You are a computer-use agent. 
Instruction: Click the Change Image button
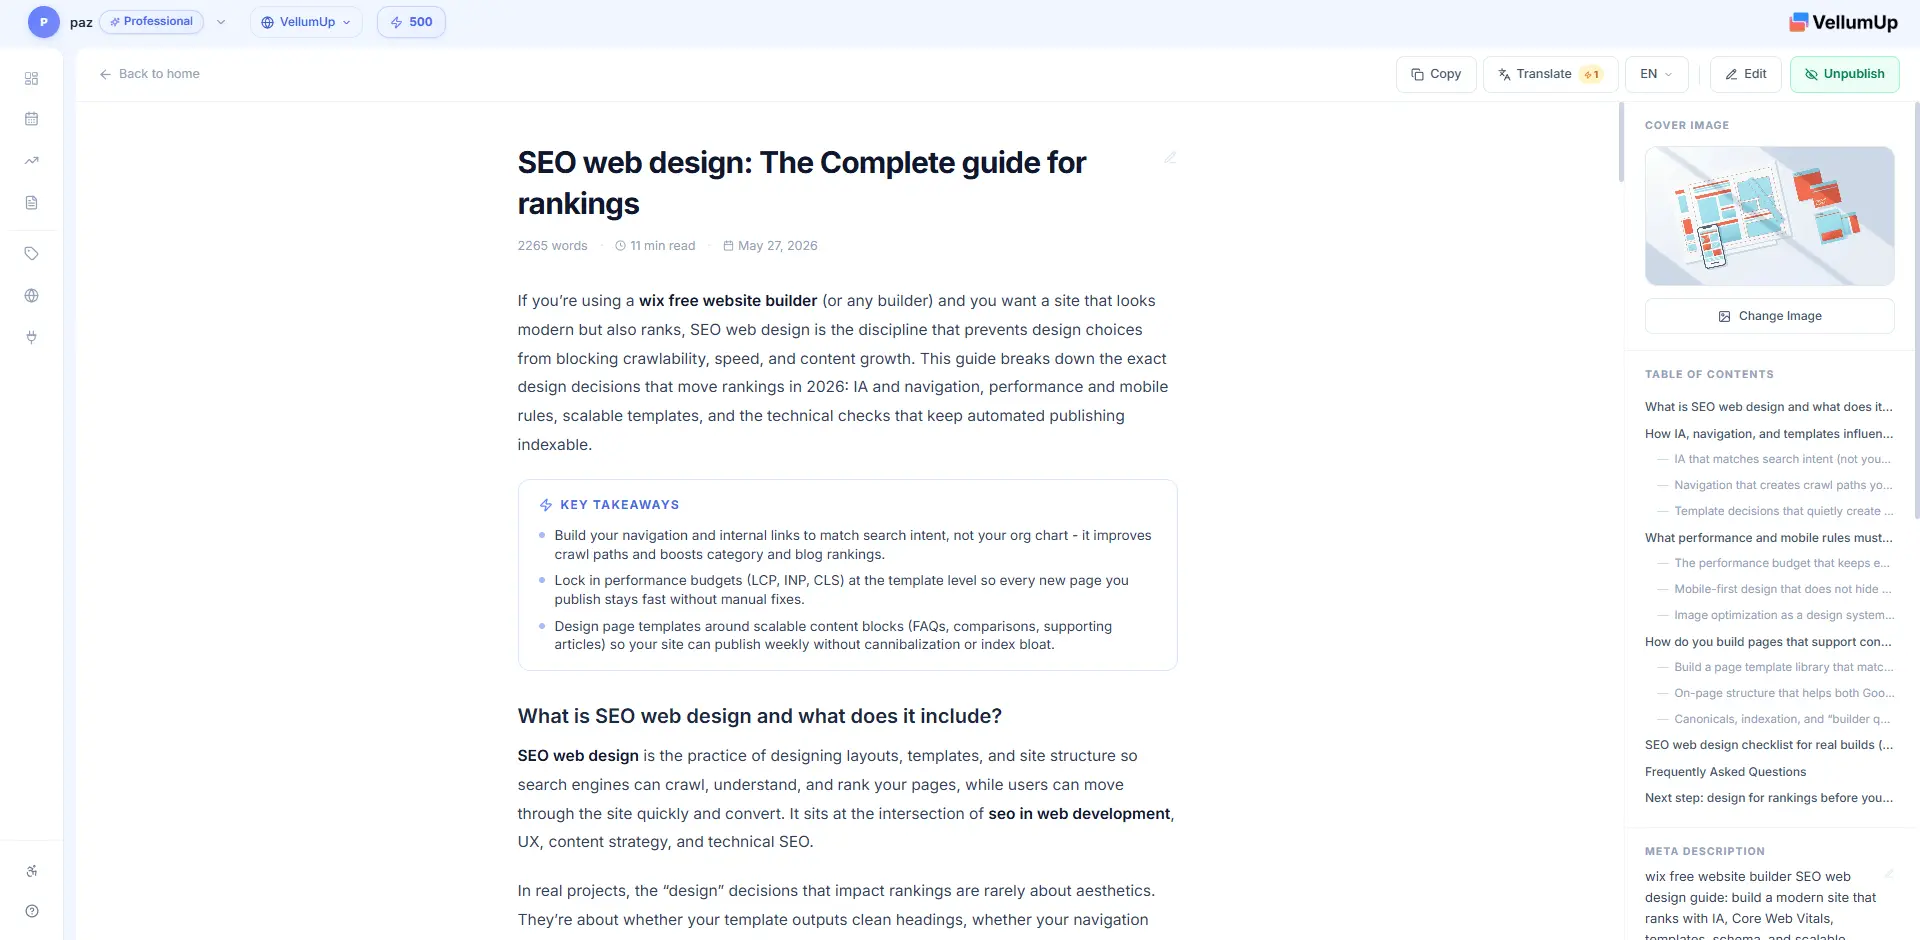click(x=1769, y=316)
